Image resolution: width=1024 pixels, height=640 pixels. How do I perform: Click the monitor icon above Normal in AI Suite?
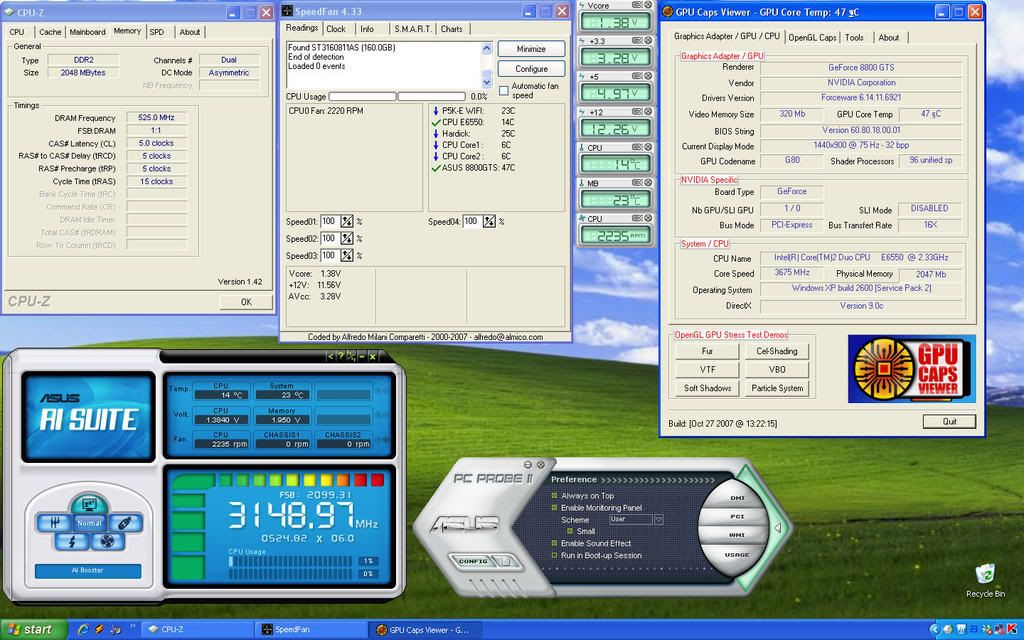[x=89, y=505]
